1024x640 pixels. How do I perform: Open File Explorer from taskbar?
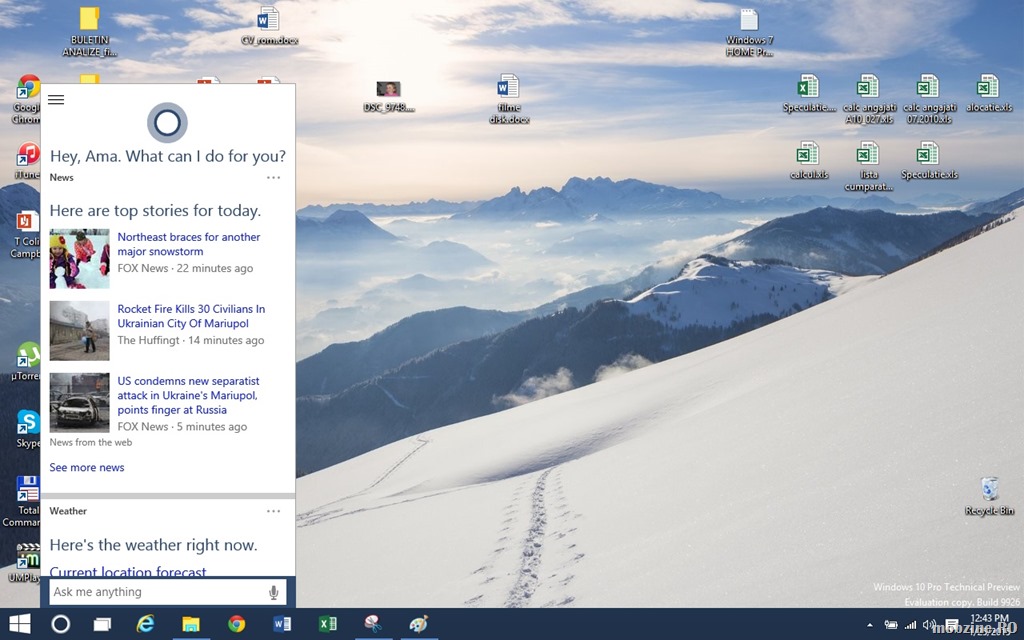(x=191, y=624)
